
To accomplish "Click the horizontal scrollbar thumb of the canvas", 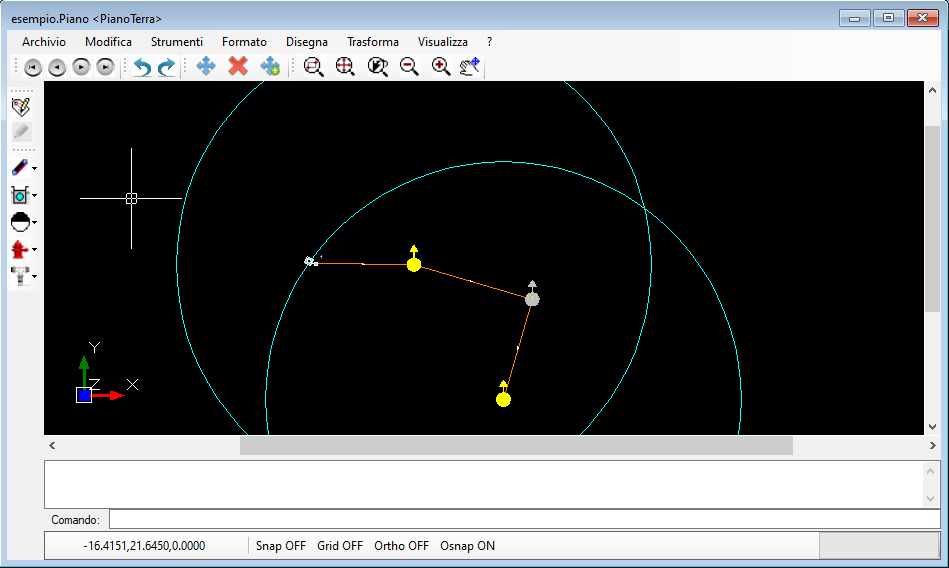I will [x=516, y=446].
